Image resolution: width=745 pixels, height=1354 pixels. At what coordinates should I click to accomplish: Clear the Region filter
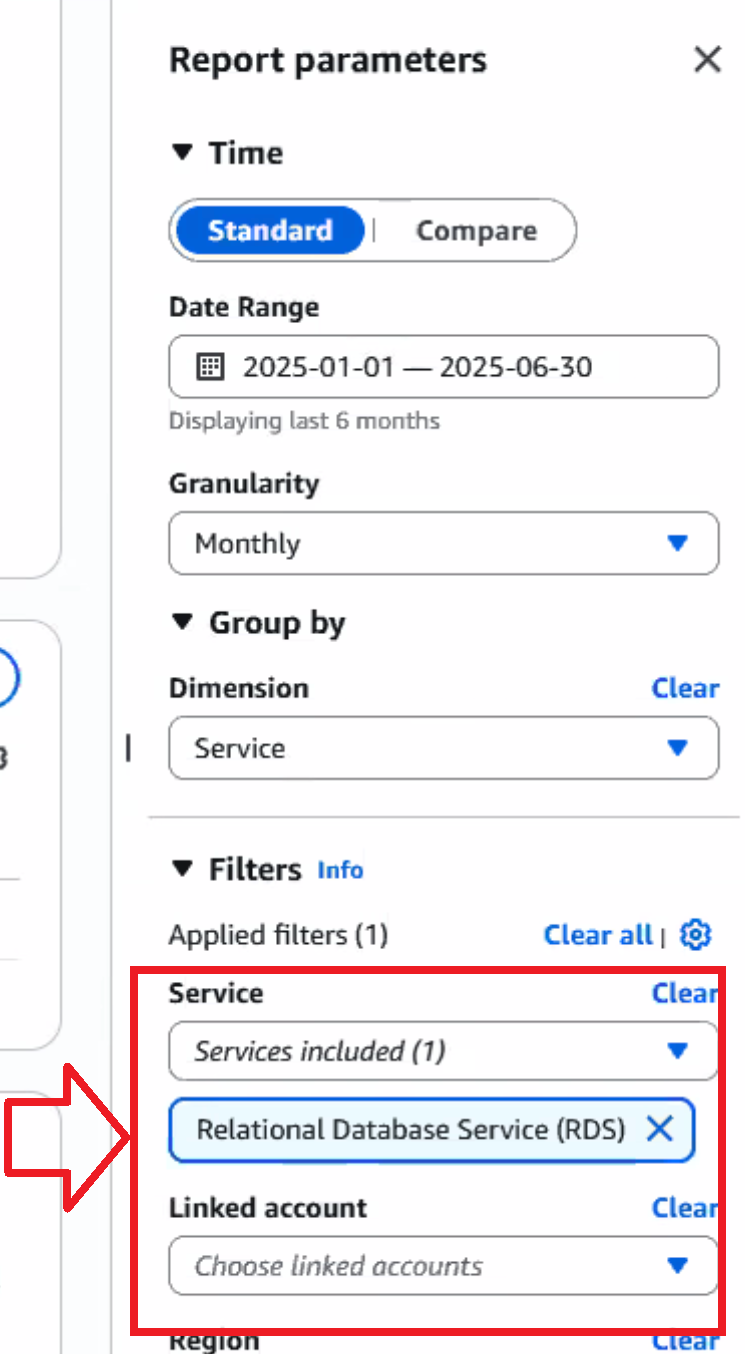(x=685, y=1341)
